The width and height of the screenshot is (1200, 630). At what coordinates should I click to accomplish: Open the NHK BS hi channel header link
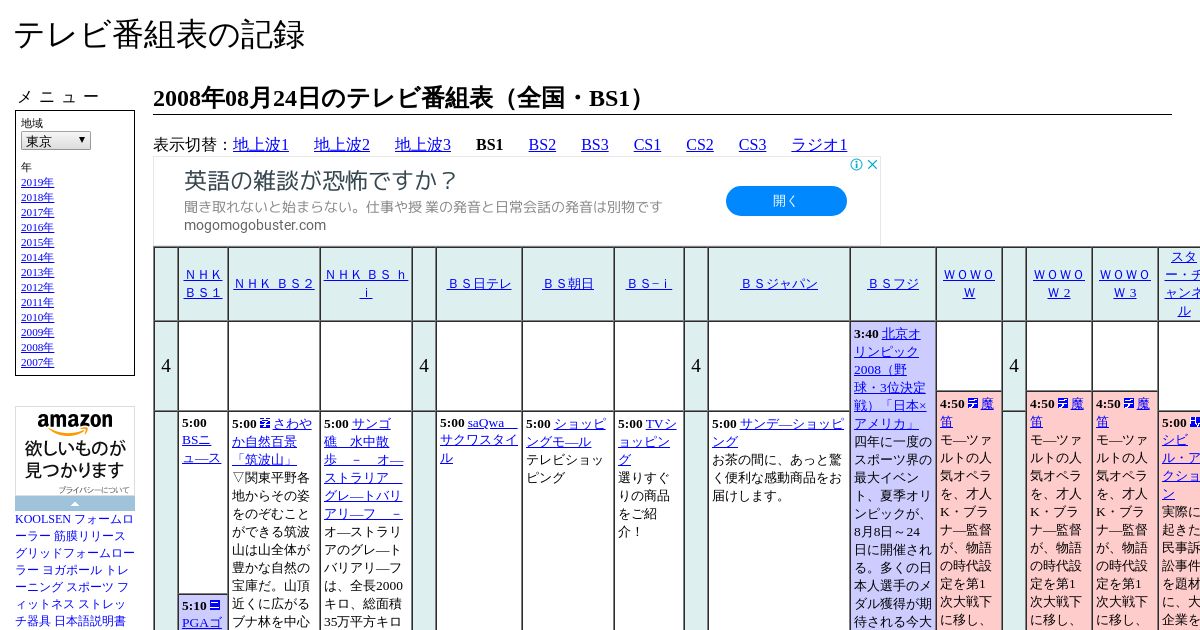(x=366, y=284)
